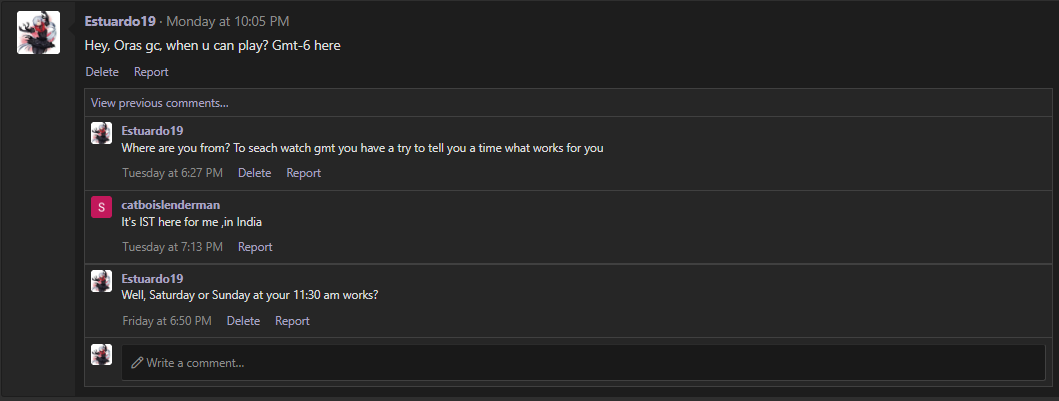The width and height of the screenshot is (1059, 401).
Task: Open catboislenderman's pink S avatar
Action: click(101, 207)
